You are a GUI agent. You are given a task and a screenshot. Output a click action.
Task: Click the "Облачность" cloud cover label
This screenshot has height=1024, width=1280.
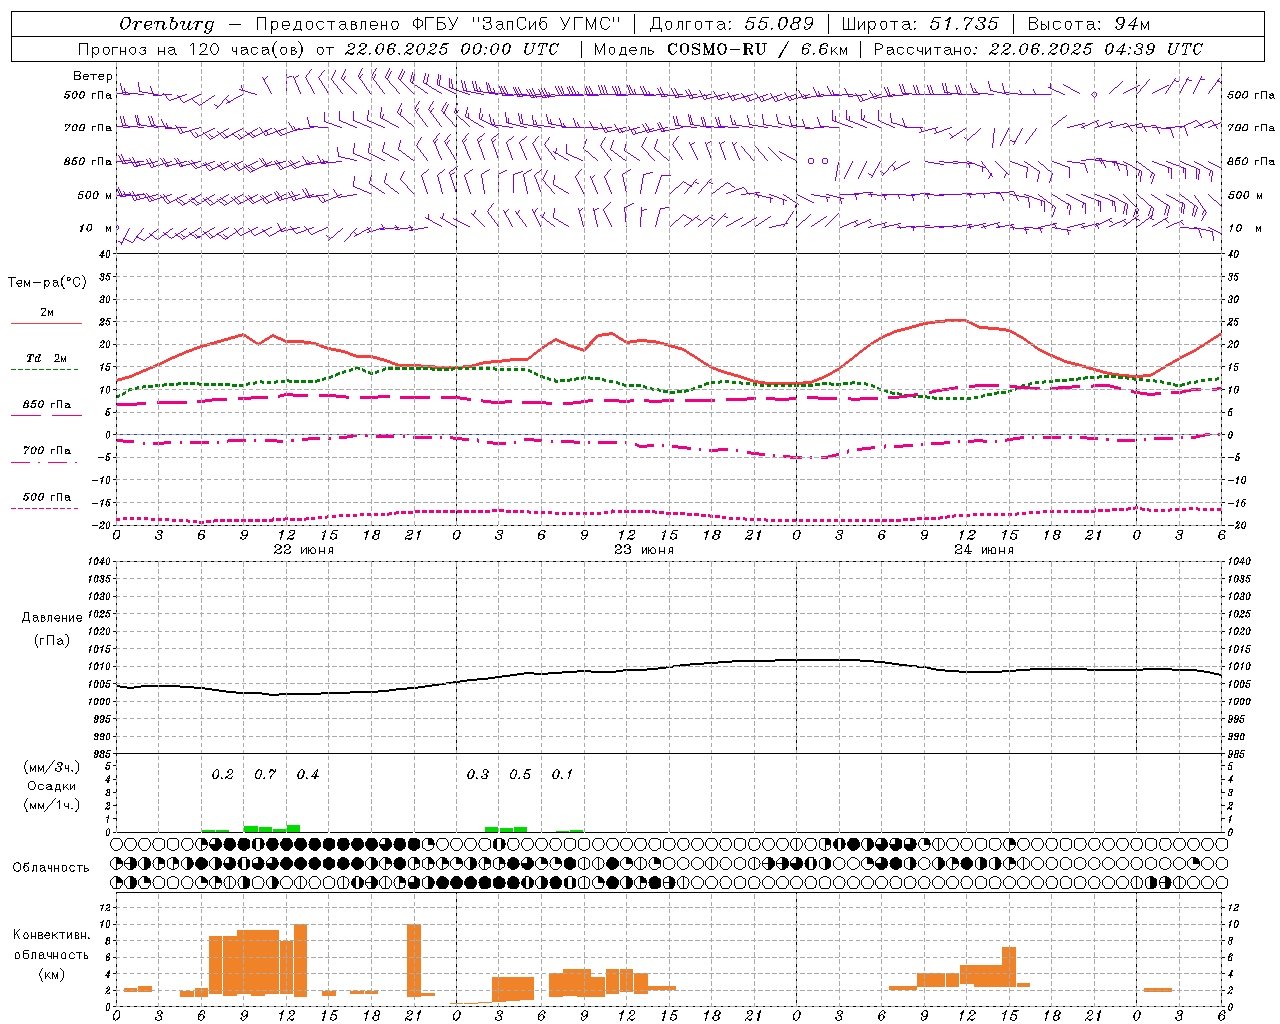(x=51, y=868)
